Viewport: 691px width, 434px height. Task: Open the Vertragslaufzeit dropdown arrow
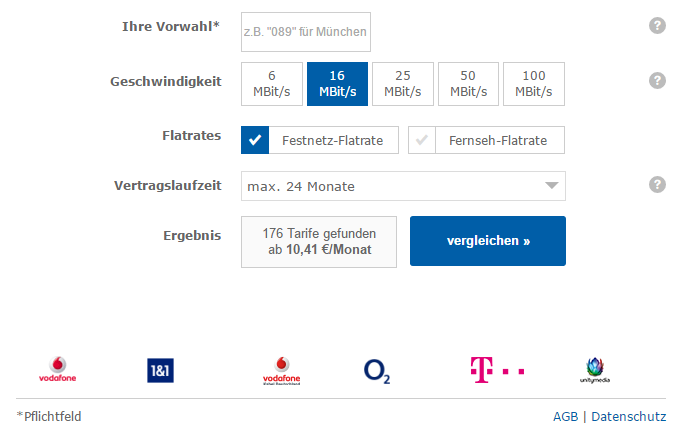552,185
